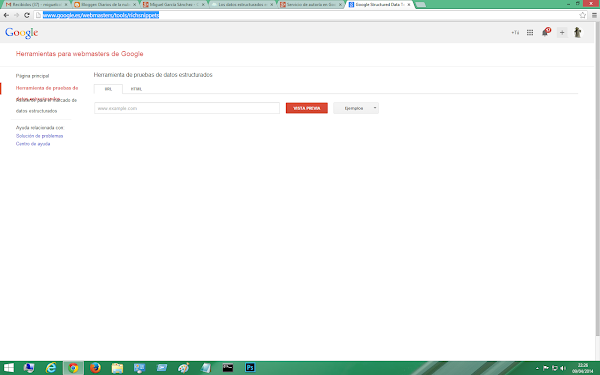Open Página principal in sidebar
600x375 pixels.
pos(33,76)
